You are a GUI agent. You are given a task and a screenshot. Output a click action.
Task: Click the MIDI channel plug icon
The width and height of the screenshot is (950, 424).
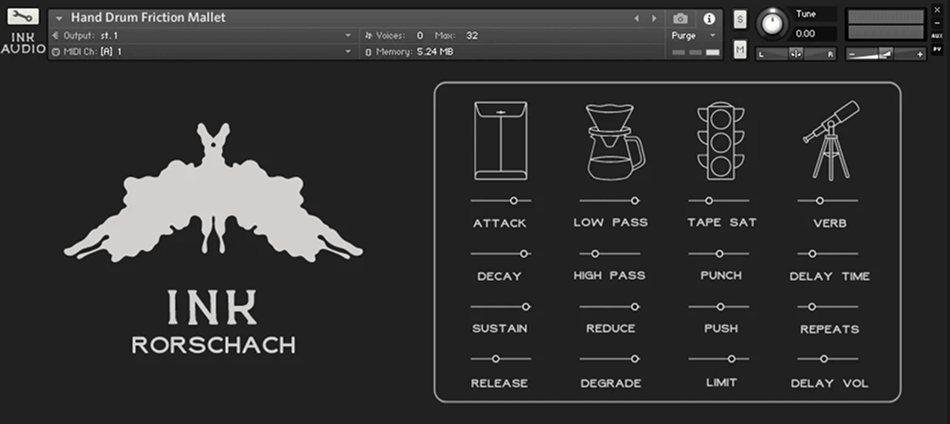56,52
